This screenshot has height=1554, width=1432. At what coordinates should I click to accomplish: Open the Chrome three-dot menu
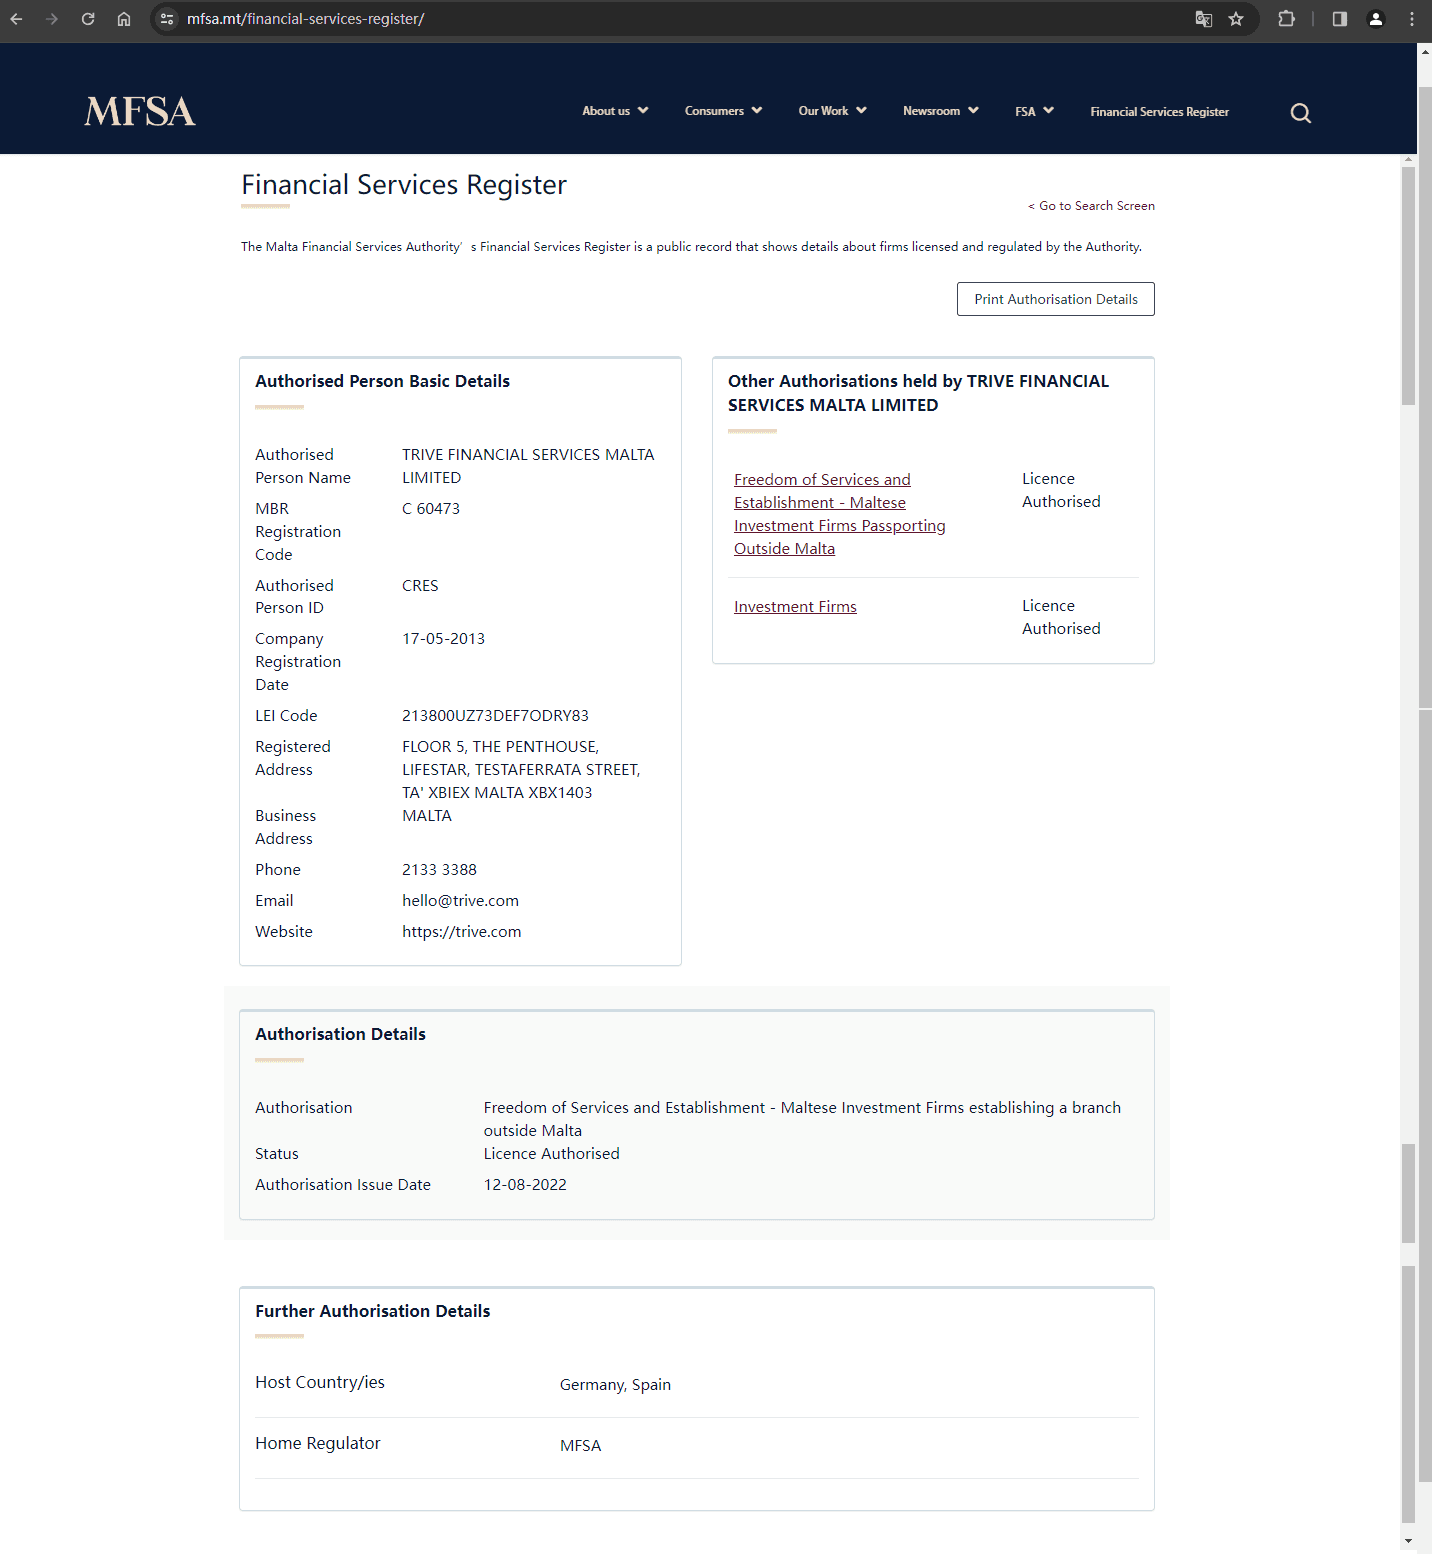coord(1412,19)
